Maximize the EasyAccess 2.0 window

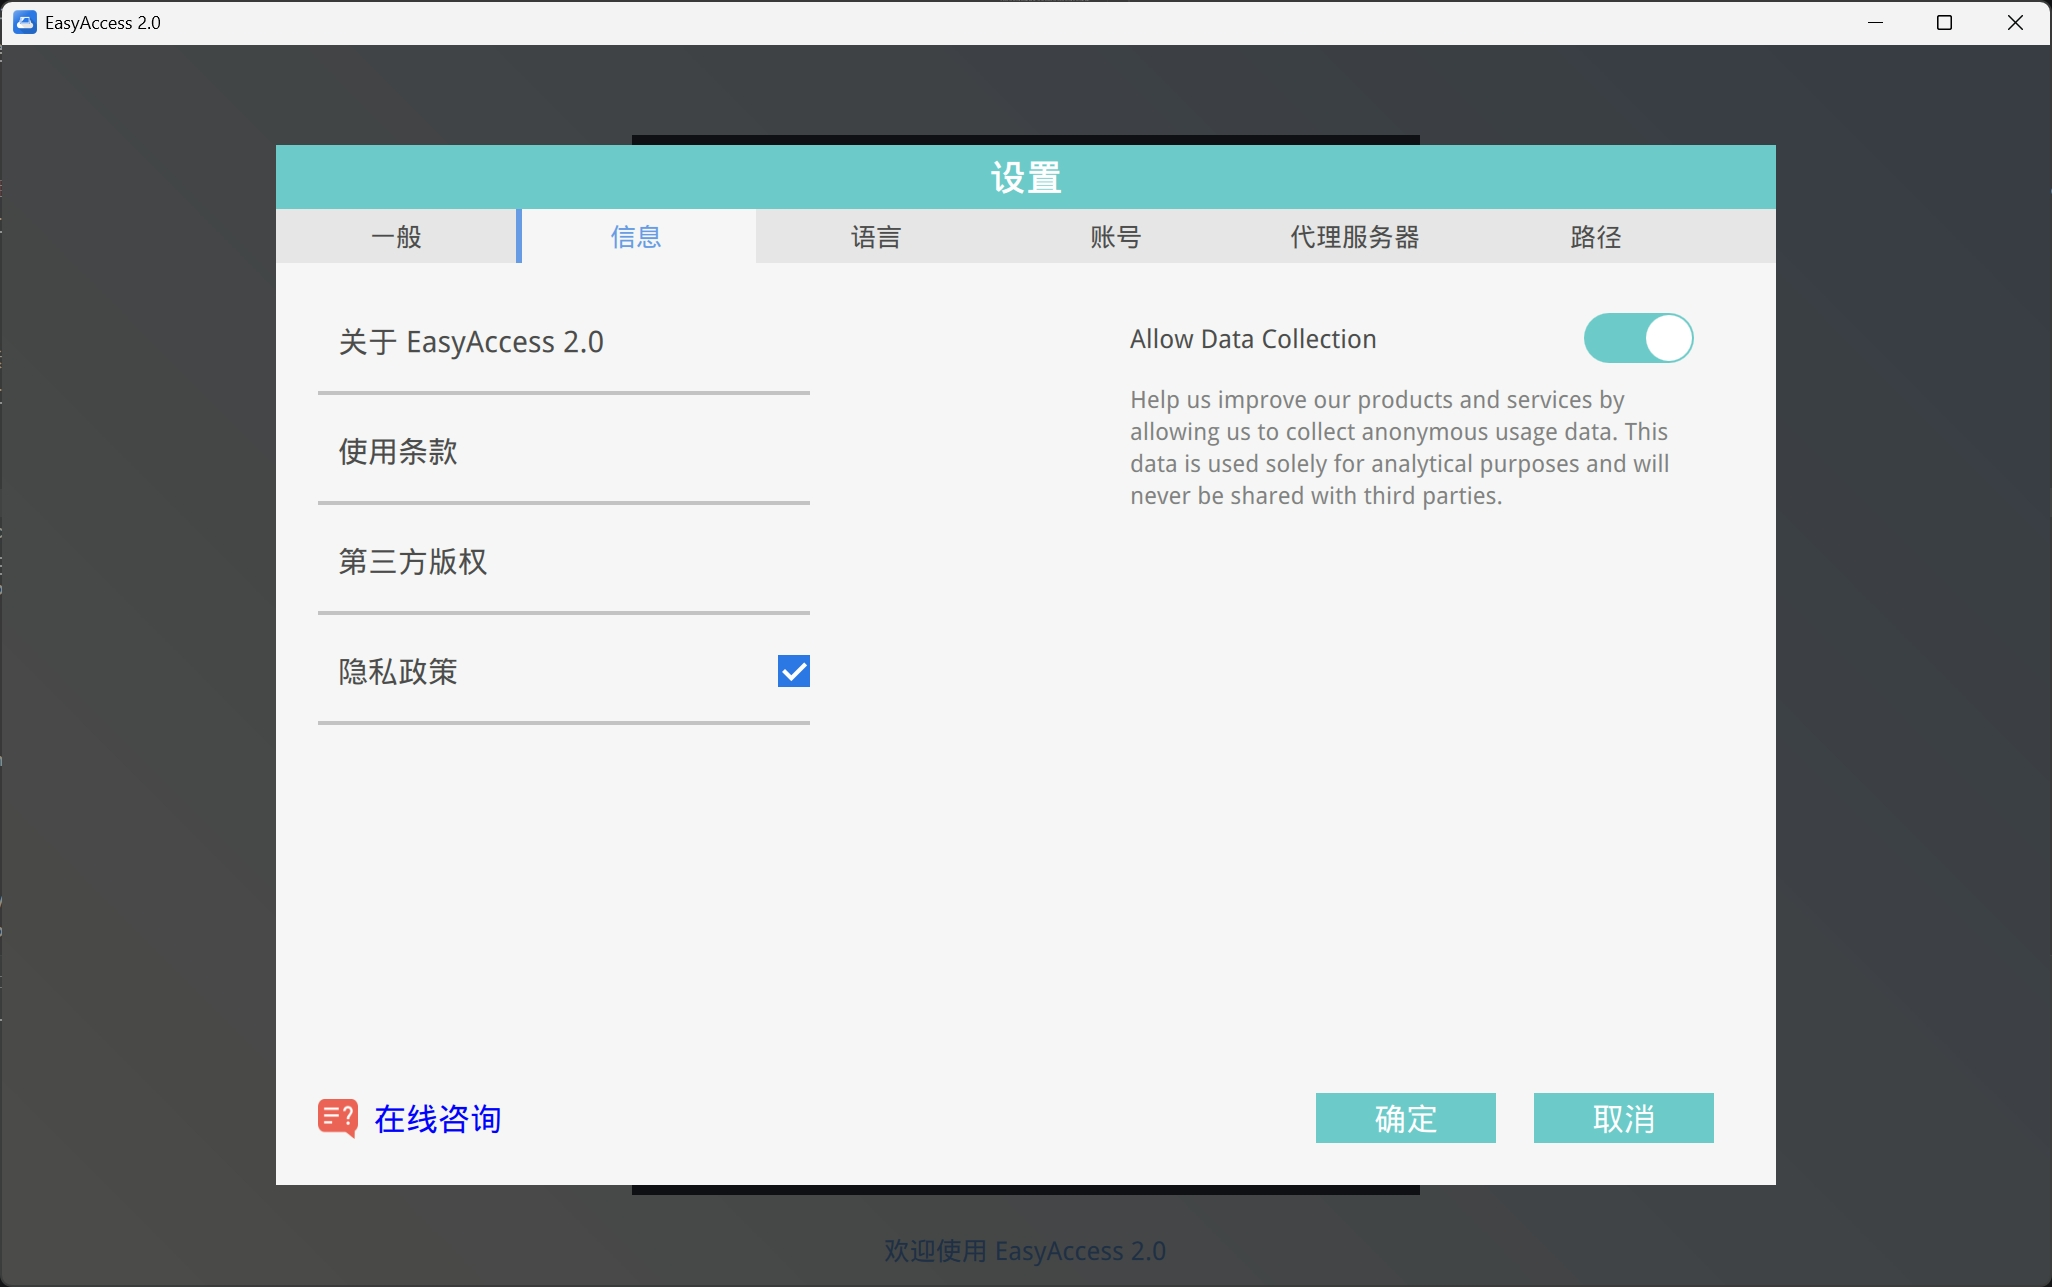1945,22
